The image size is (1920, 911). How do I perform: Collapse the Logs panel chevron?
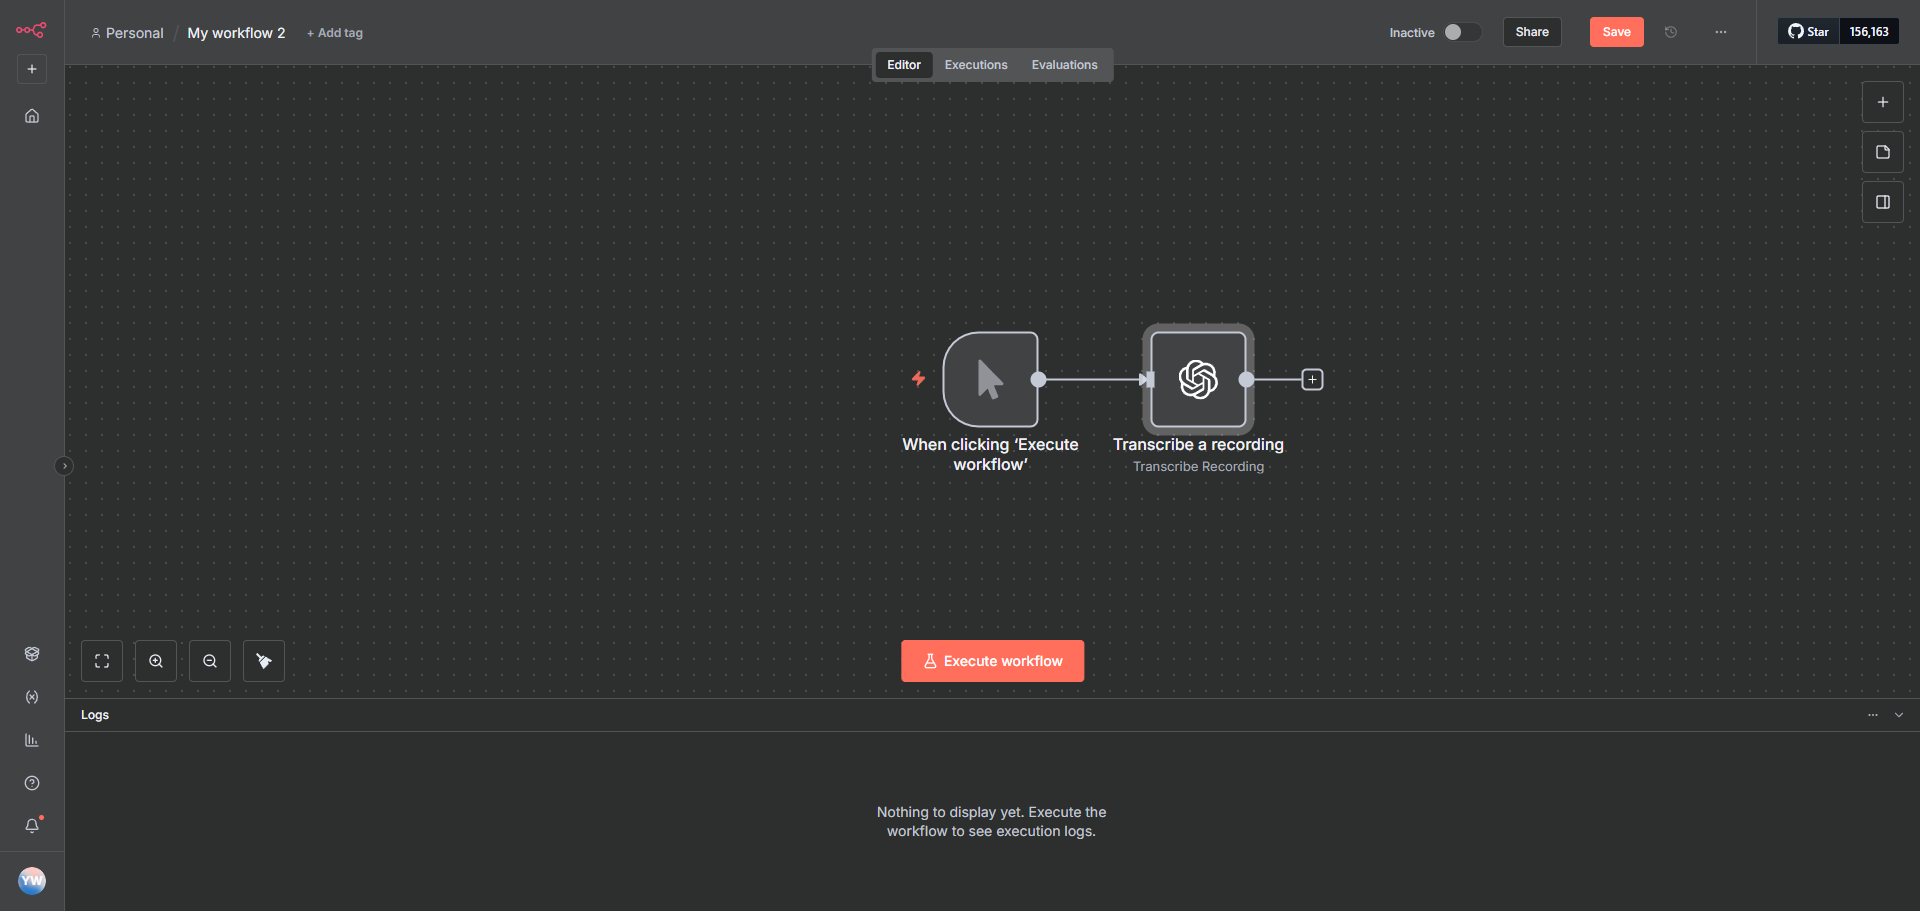[x=1898, y=715]
